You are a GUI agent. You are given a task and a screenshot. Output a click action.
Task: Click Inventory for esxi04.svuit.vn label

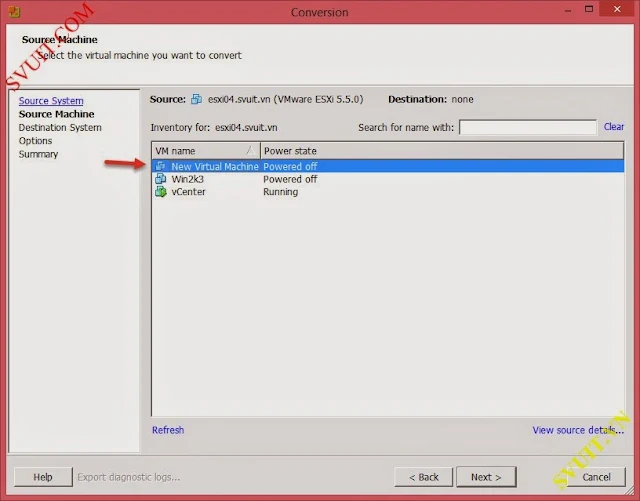tap(214, 127)
